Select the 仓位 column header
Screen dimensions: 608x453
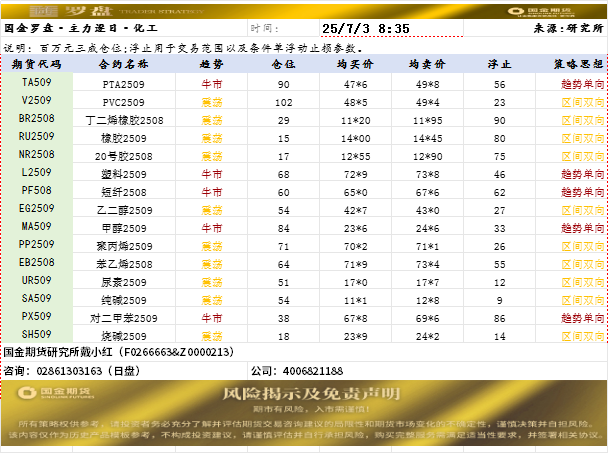[283, 64]
